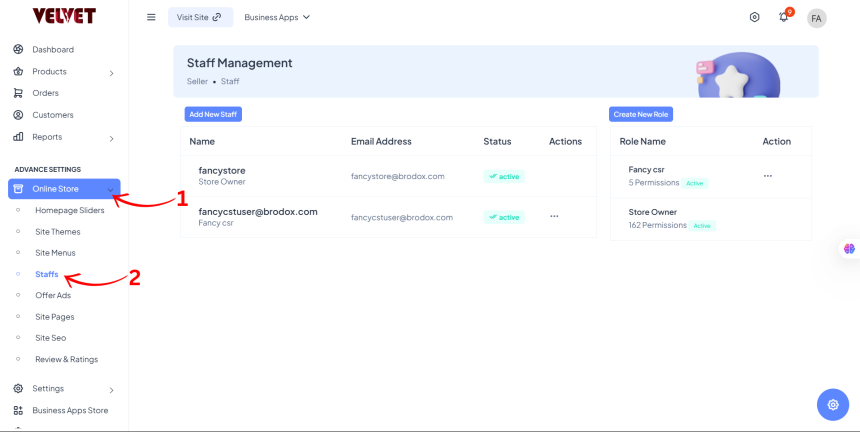Collapse the Online Store menu
This screenshot has width=860, height=432.
(x=110, y=189)
